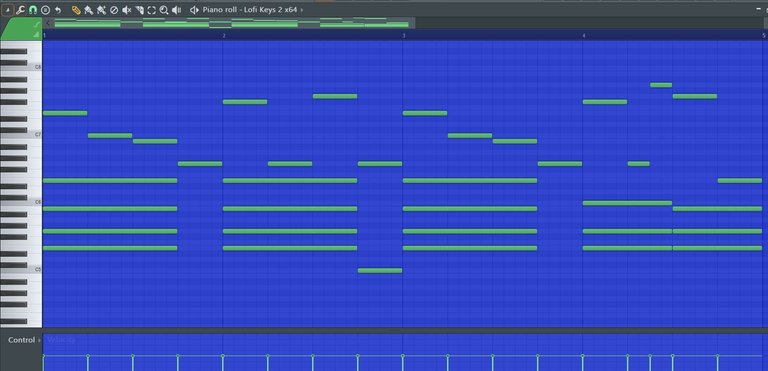Select the Playback speaker tool
Image resolution: width=768 pixels, height=371 pixels.
click(177, 10)
